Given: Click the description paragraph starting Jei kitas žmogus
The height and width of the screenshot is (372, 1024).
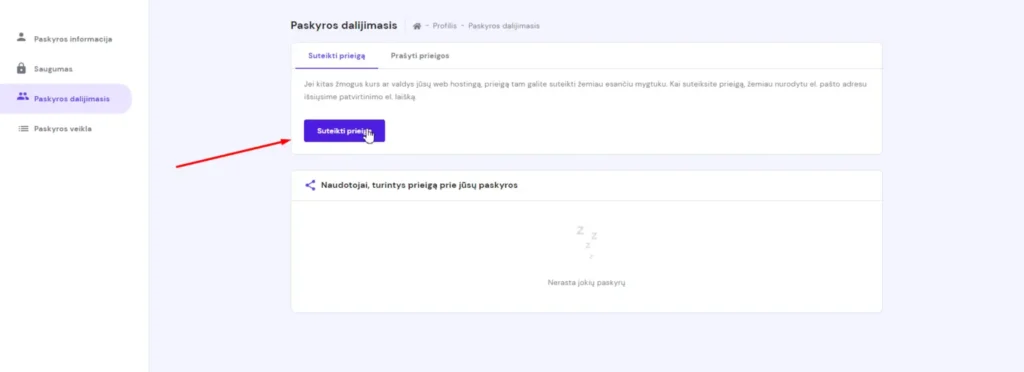Looking at the screenshot, I should click(x=586, y=91).
